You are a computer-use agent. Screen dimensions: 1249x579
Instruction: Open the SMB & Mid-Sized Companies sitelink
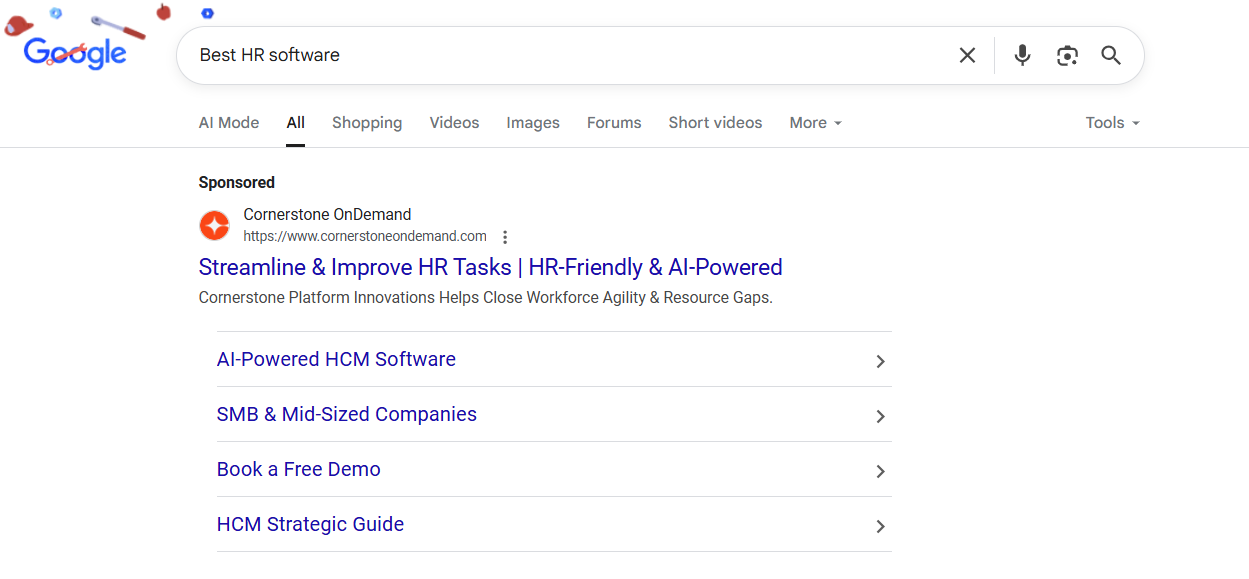[346, 414]
